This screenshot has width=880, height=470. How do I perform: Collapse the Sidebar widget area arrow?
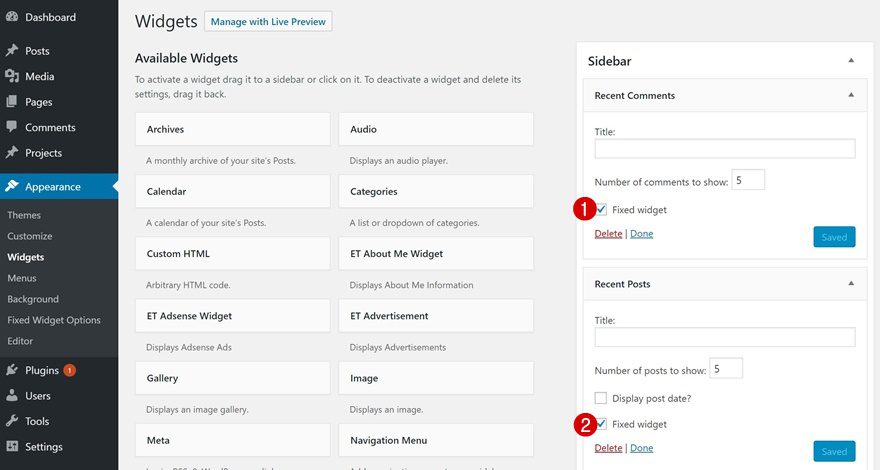click(851, 61)
